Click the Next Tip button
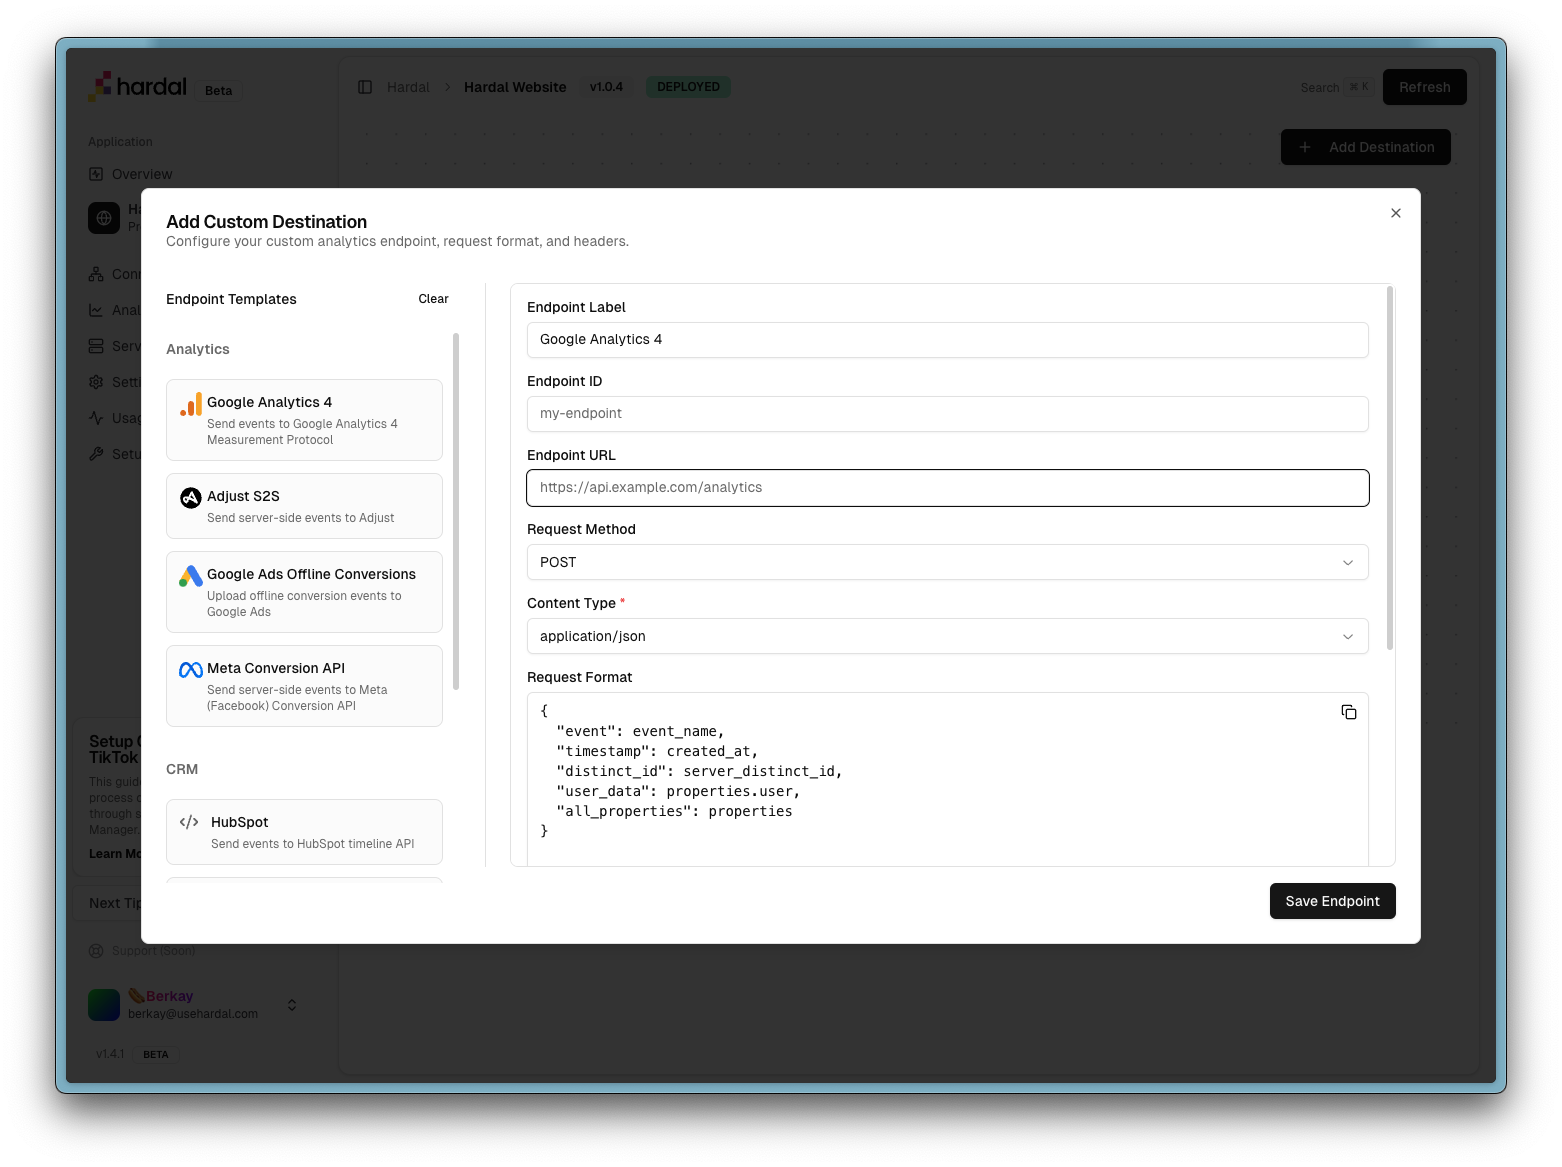The image size is (1562, 1167). (x=115, y=903)
